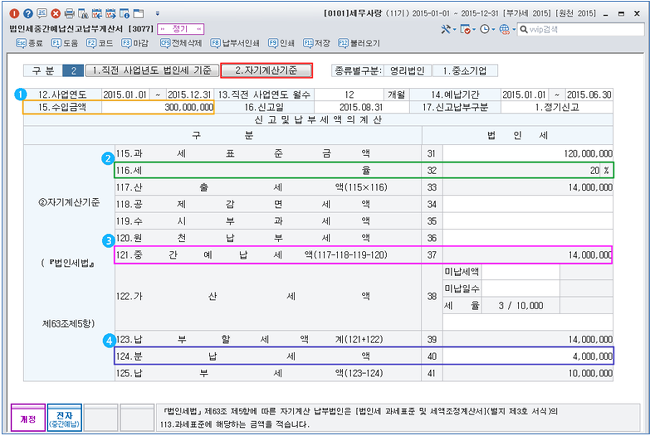The image size is (650, 436).
Task: Click the window layout icon
Action: (x=138, y=14)
